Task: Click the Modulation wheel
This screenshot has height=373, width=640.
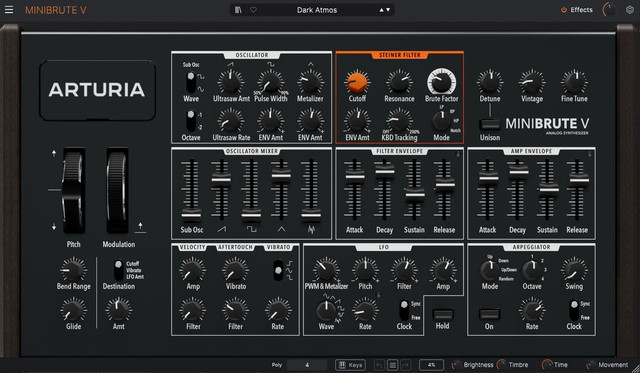Action: click(x=118, y=190)
